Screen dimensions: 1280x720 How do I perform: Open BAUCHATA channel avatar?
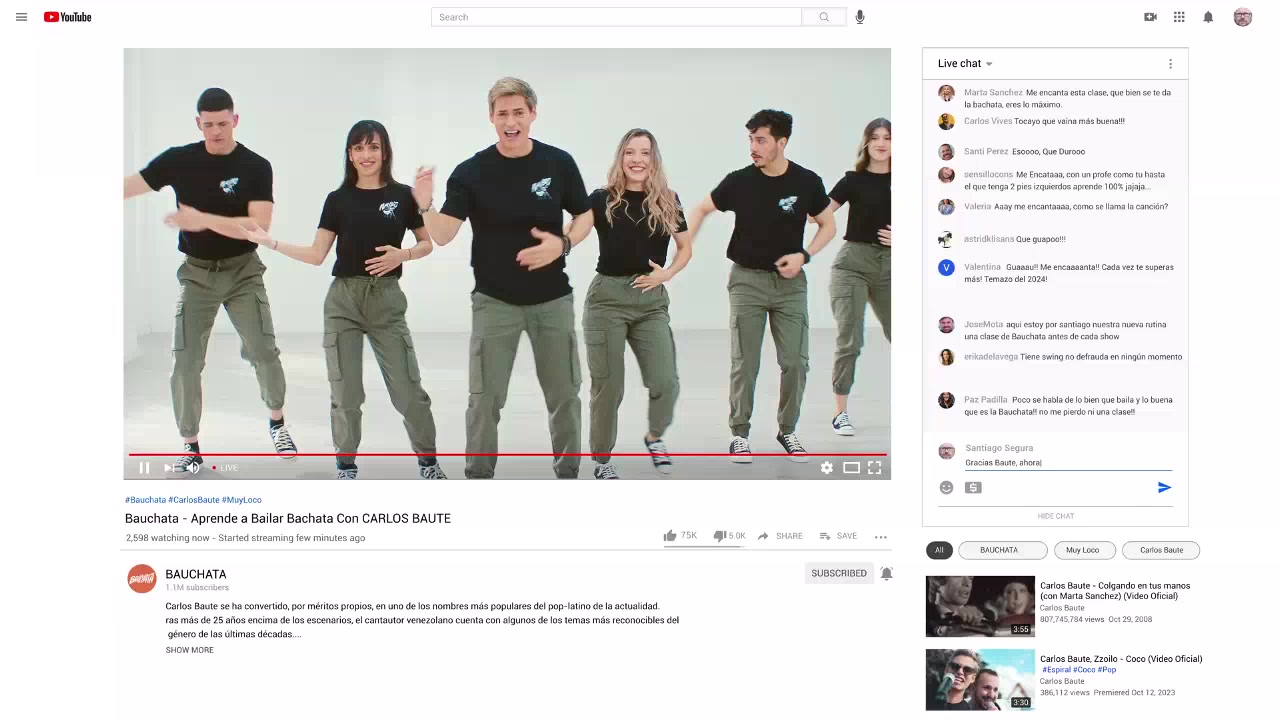click(x=142, y=578)
